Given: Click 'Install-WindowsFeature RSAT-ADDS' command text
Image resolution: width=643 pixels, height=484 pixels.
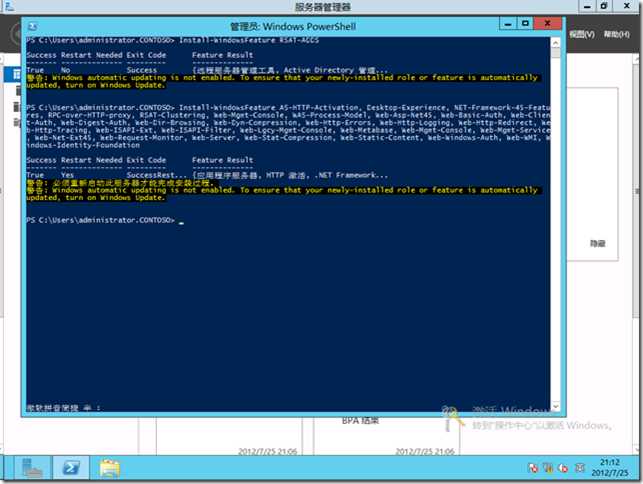Looking at the screenshot, I should tap(249, 40).
